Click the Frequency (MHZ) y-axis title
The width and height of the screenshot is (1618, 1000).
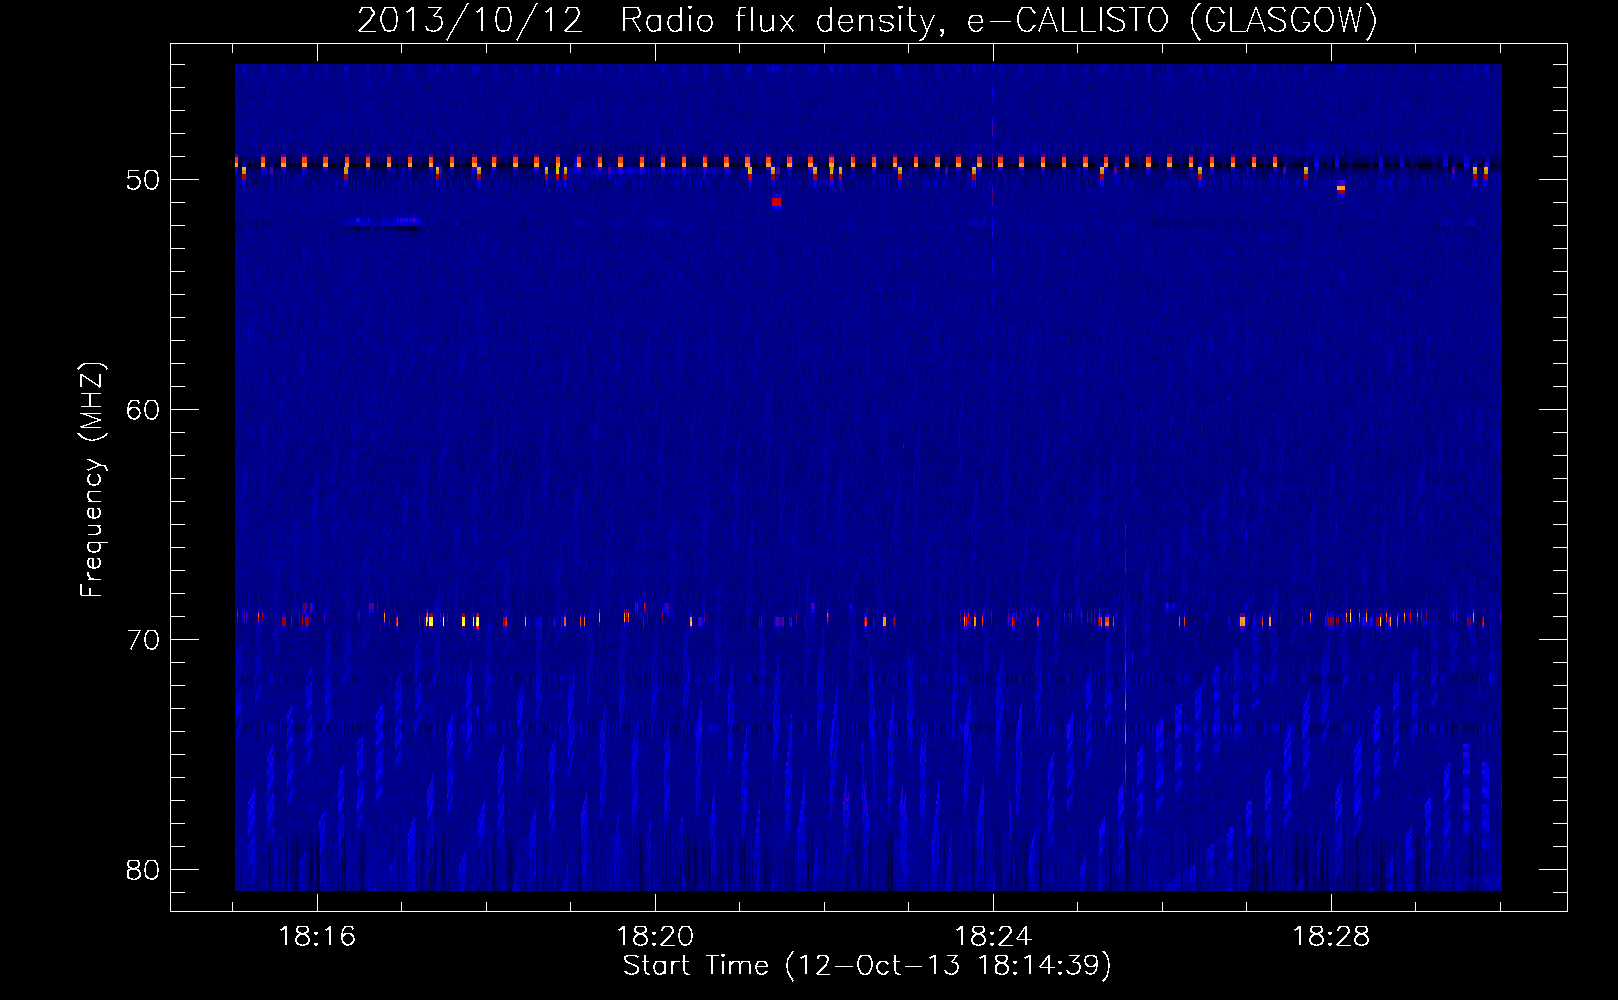coord(91,480)
